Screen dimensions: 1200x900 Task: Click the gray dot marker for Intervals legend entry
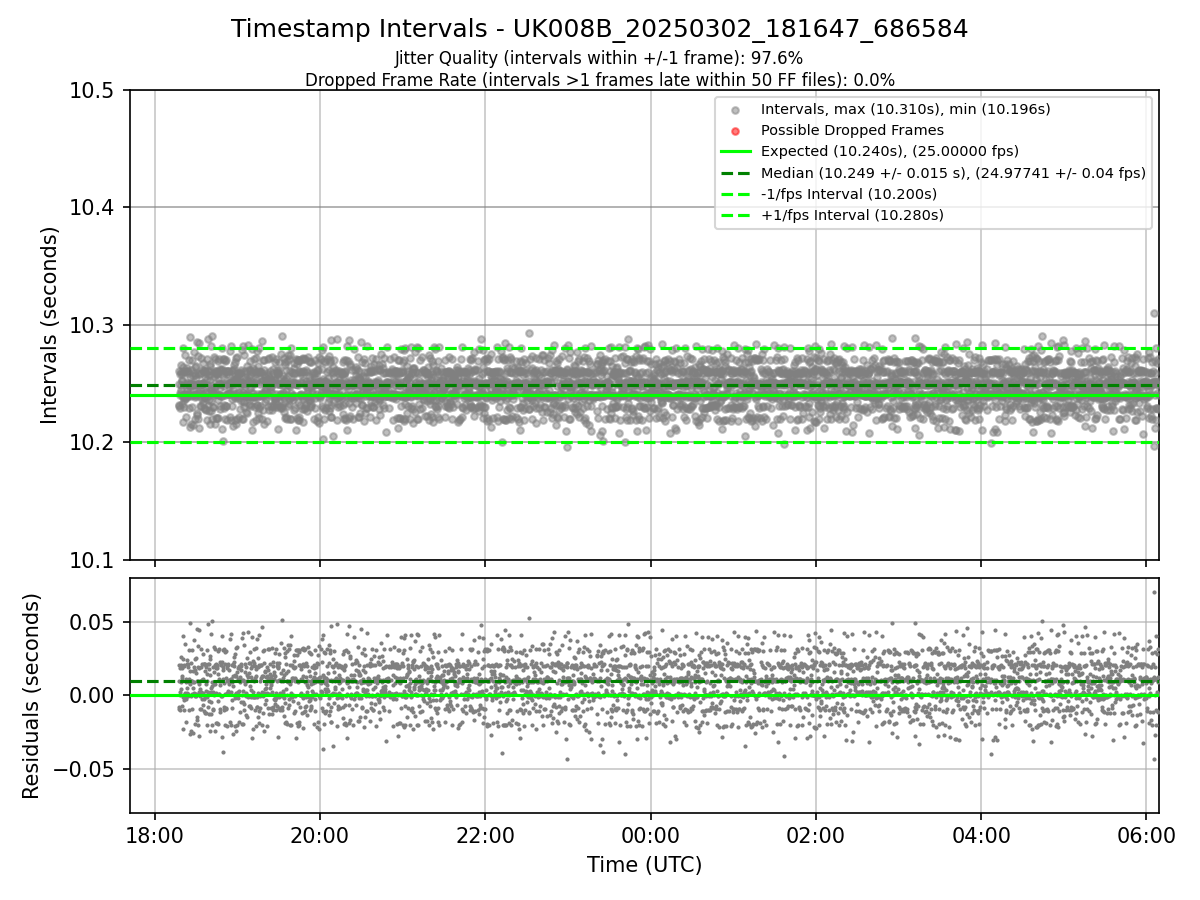pyautogui.click(x=735, y=110)
